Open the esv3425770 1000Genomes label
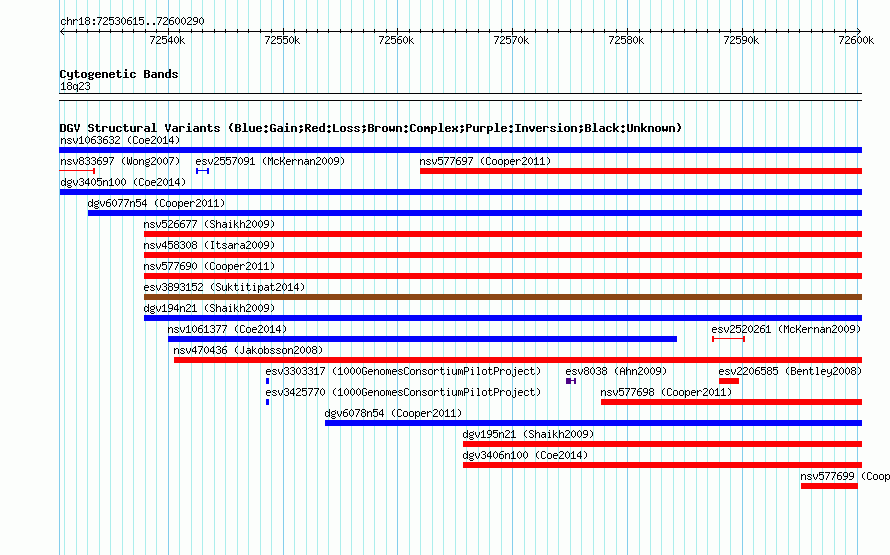The height and width of the screenshot is (555, 890). [403, 392]
